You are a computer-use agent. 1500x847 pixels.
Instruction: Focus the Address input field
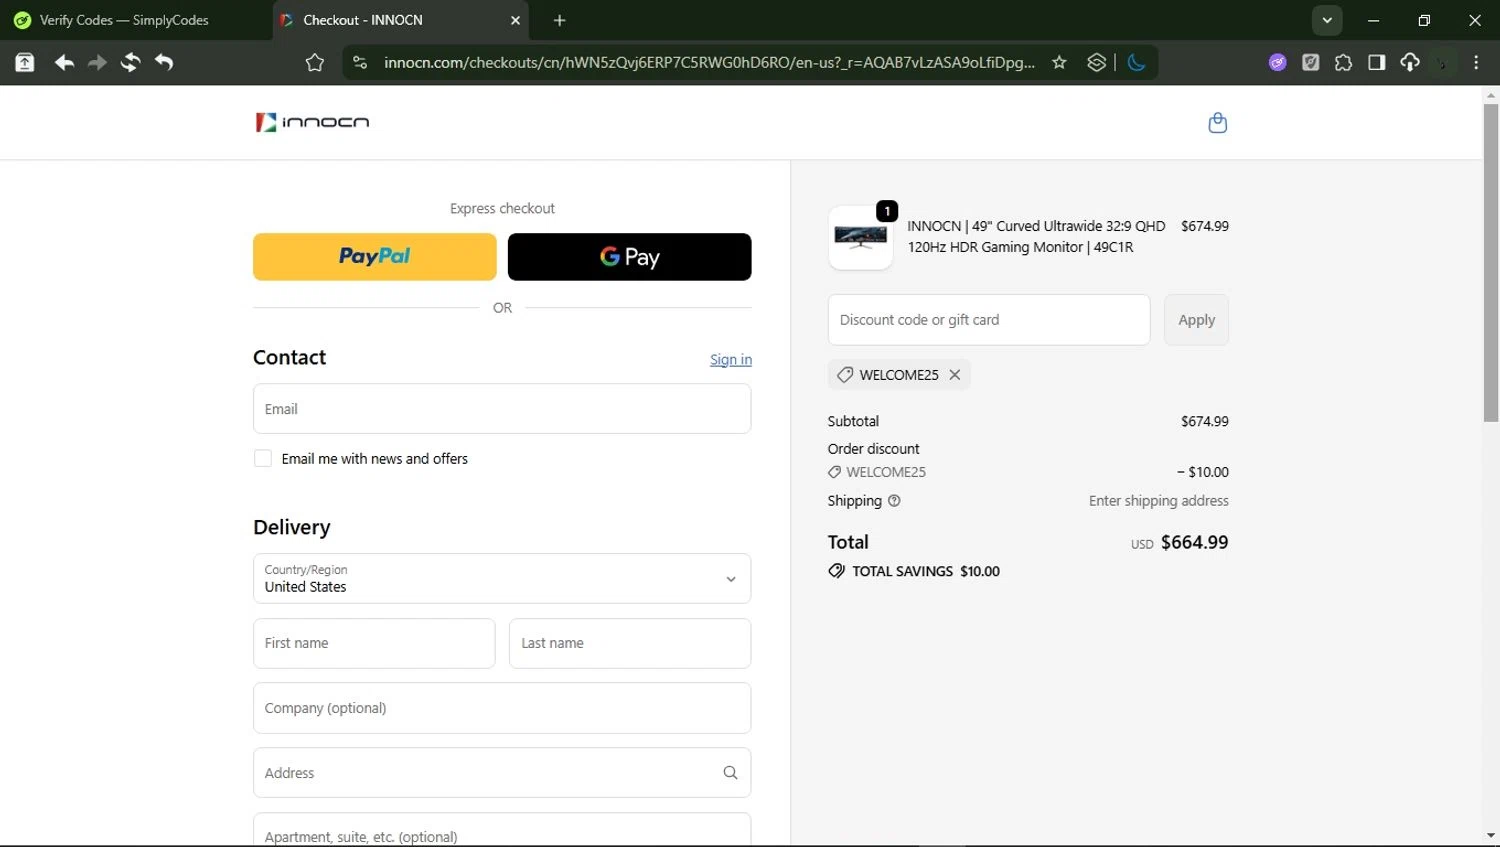(x=502, y=772)
